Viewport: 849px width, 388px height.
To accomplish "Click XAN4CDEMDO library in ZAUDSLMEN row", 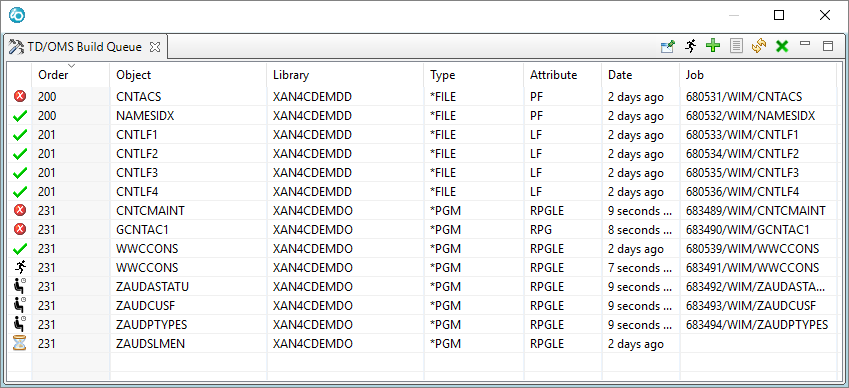I will pyautogui.click(x=345, y=344).
